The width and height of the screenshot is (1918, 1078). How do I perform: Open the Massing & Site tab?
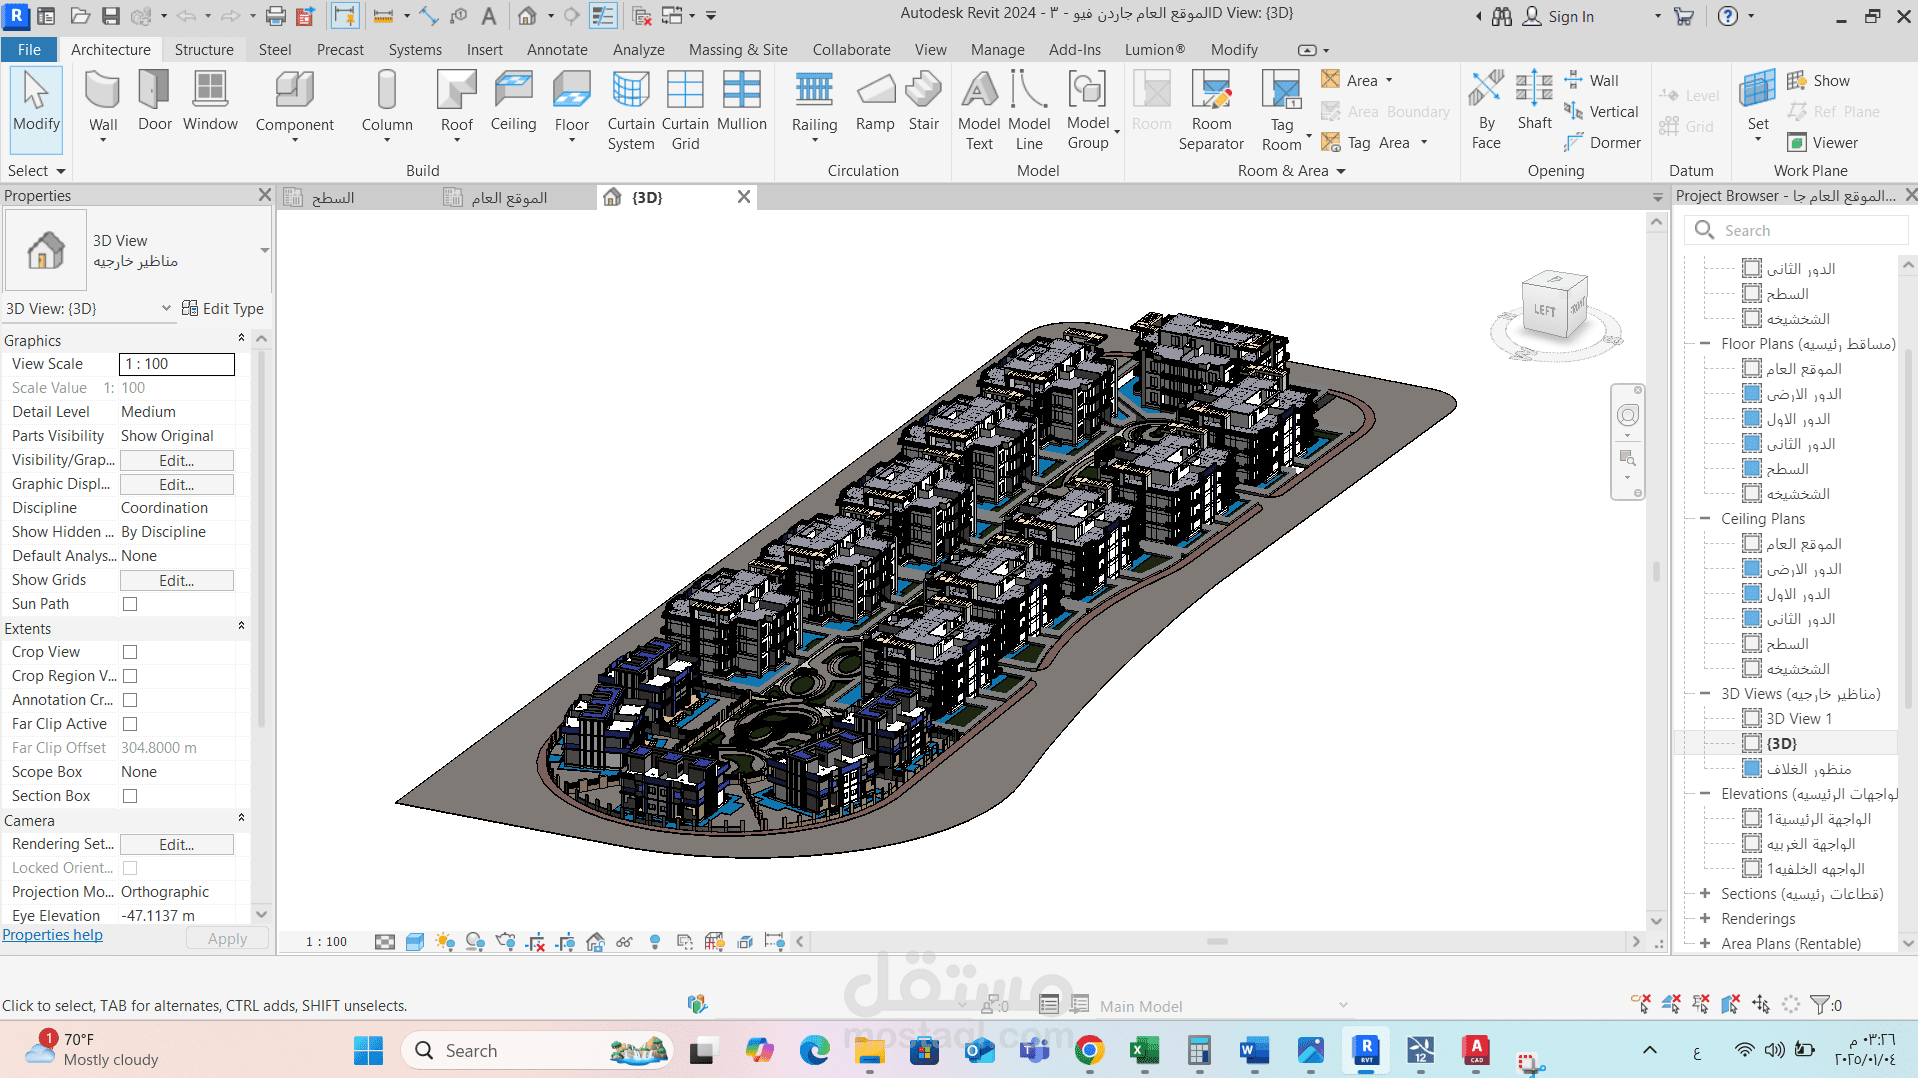(738, 49)
